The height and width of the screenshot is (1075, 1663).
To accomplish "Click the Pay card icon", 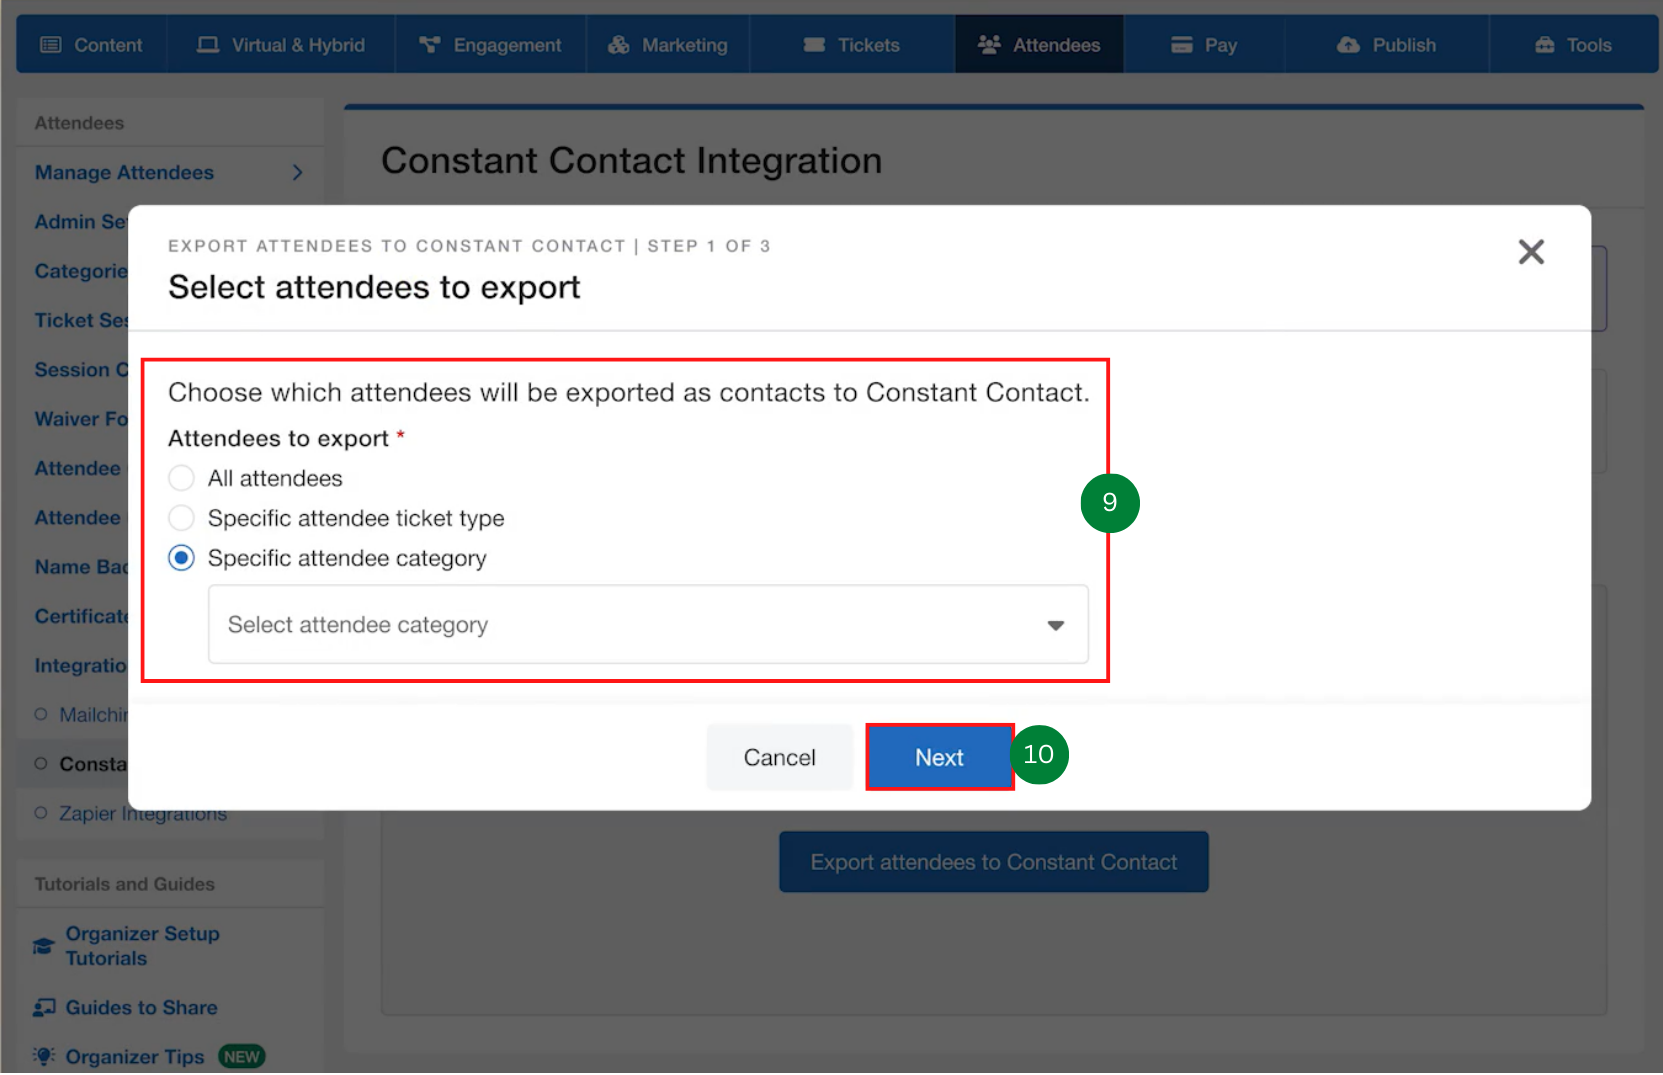I will point(1182,45).
